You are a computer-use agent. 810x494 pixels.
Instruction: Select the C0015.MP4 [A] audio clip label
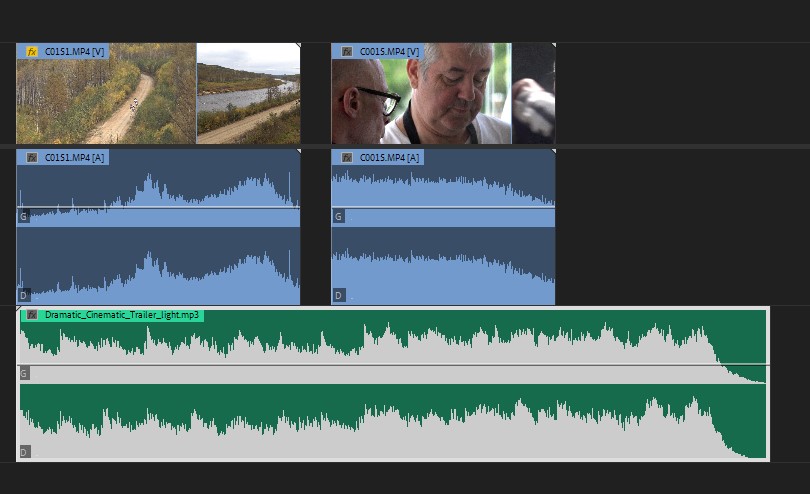click(390, 158)
